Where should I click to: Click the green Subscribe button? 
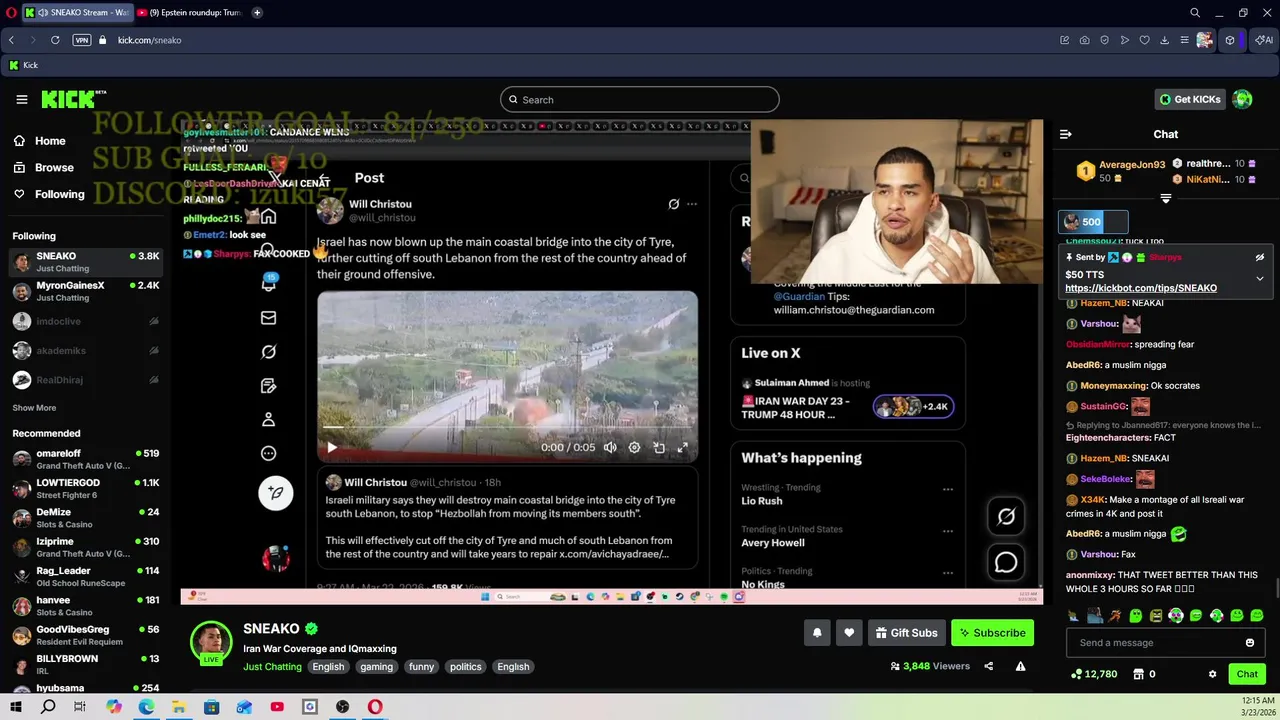pyautogui.click(x=992, y=633)
